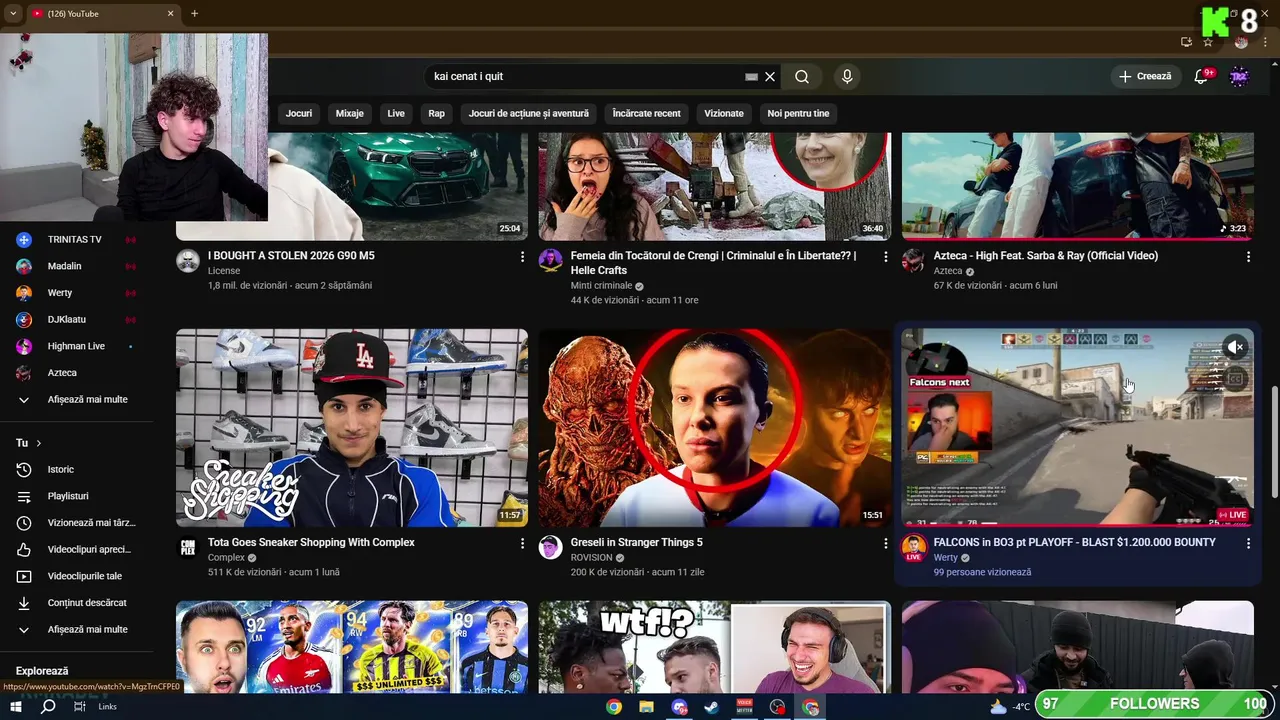Open title Tota Goes Sneaker Shopping With Complex

click(311, 542)
